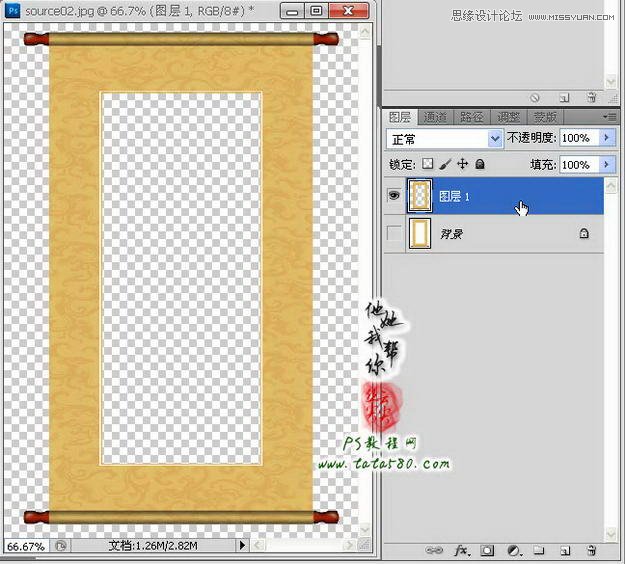
Task: Click the canvas vertical scroll up arrow
Action: [365, 33]
